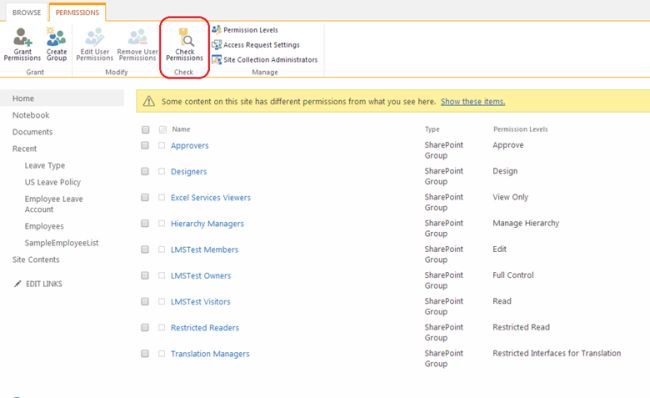Click the EDIT LINKS text
Screen dimensions: 650x398
(x=44, y=284)
